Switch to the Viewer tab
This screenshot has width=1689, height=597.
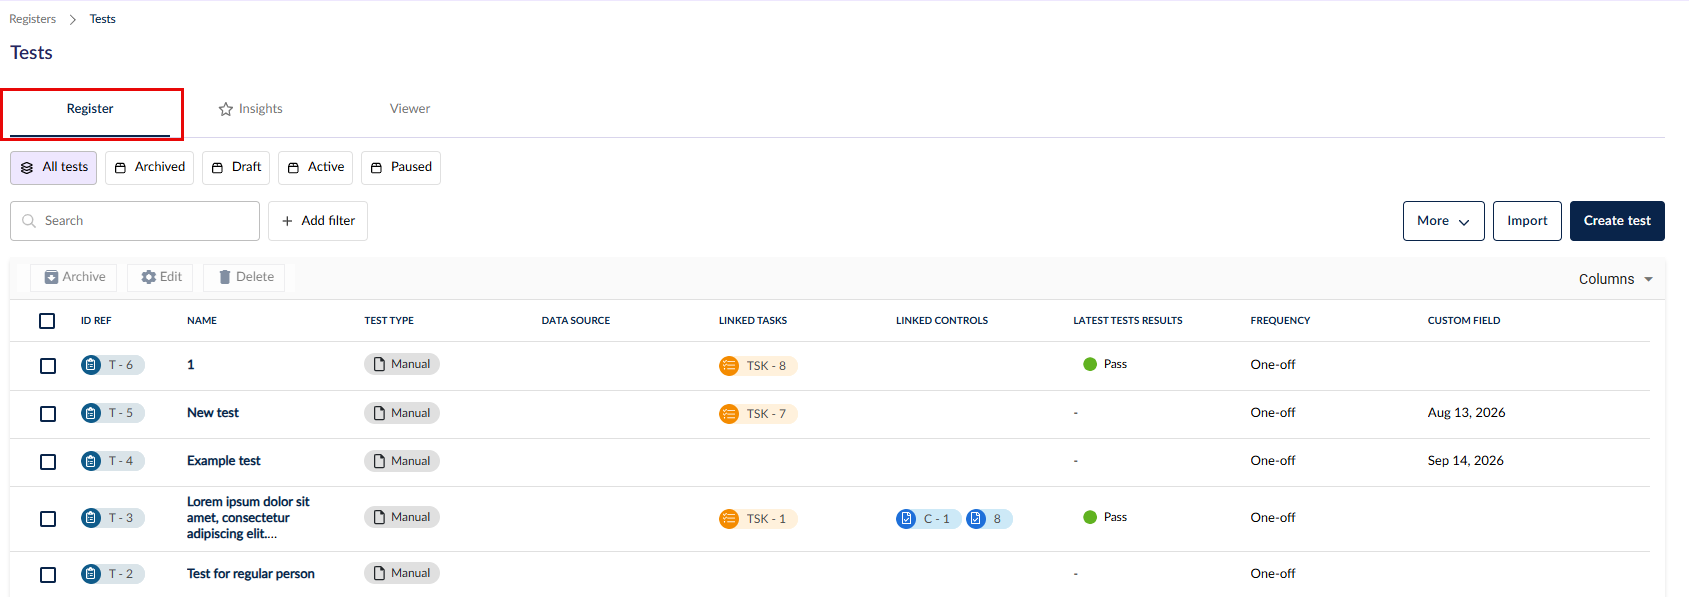coord(410,109)
